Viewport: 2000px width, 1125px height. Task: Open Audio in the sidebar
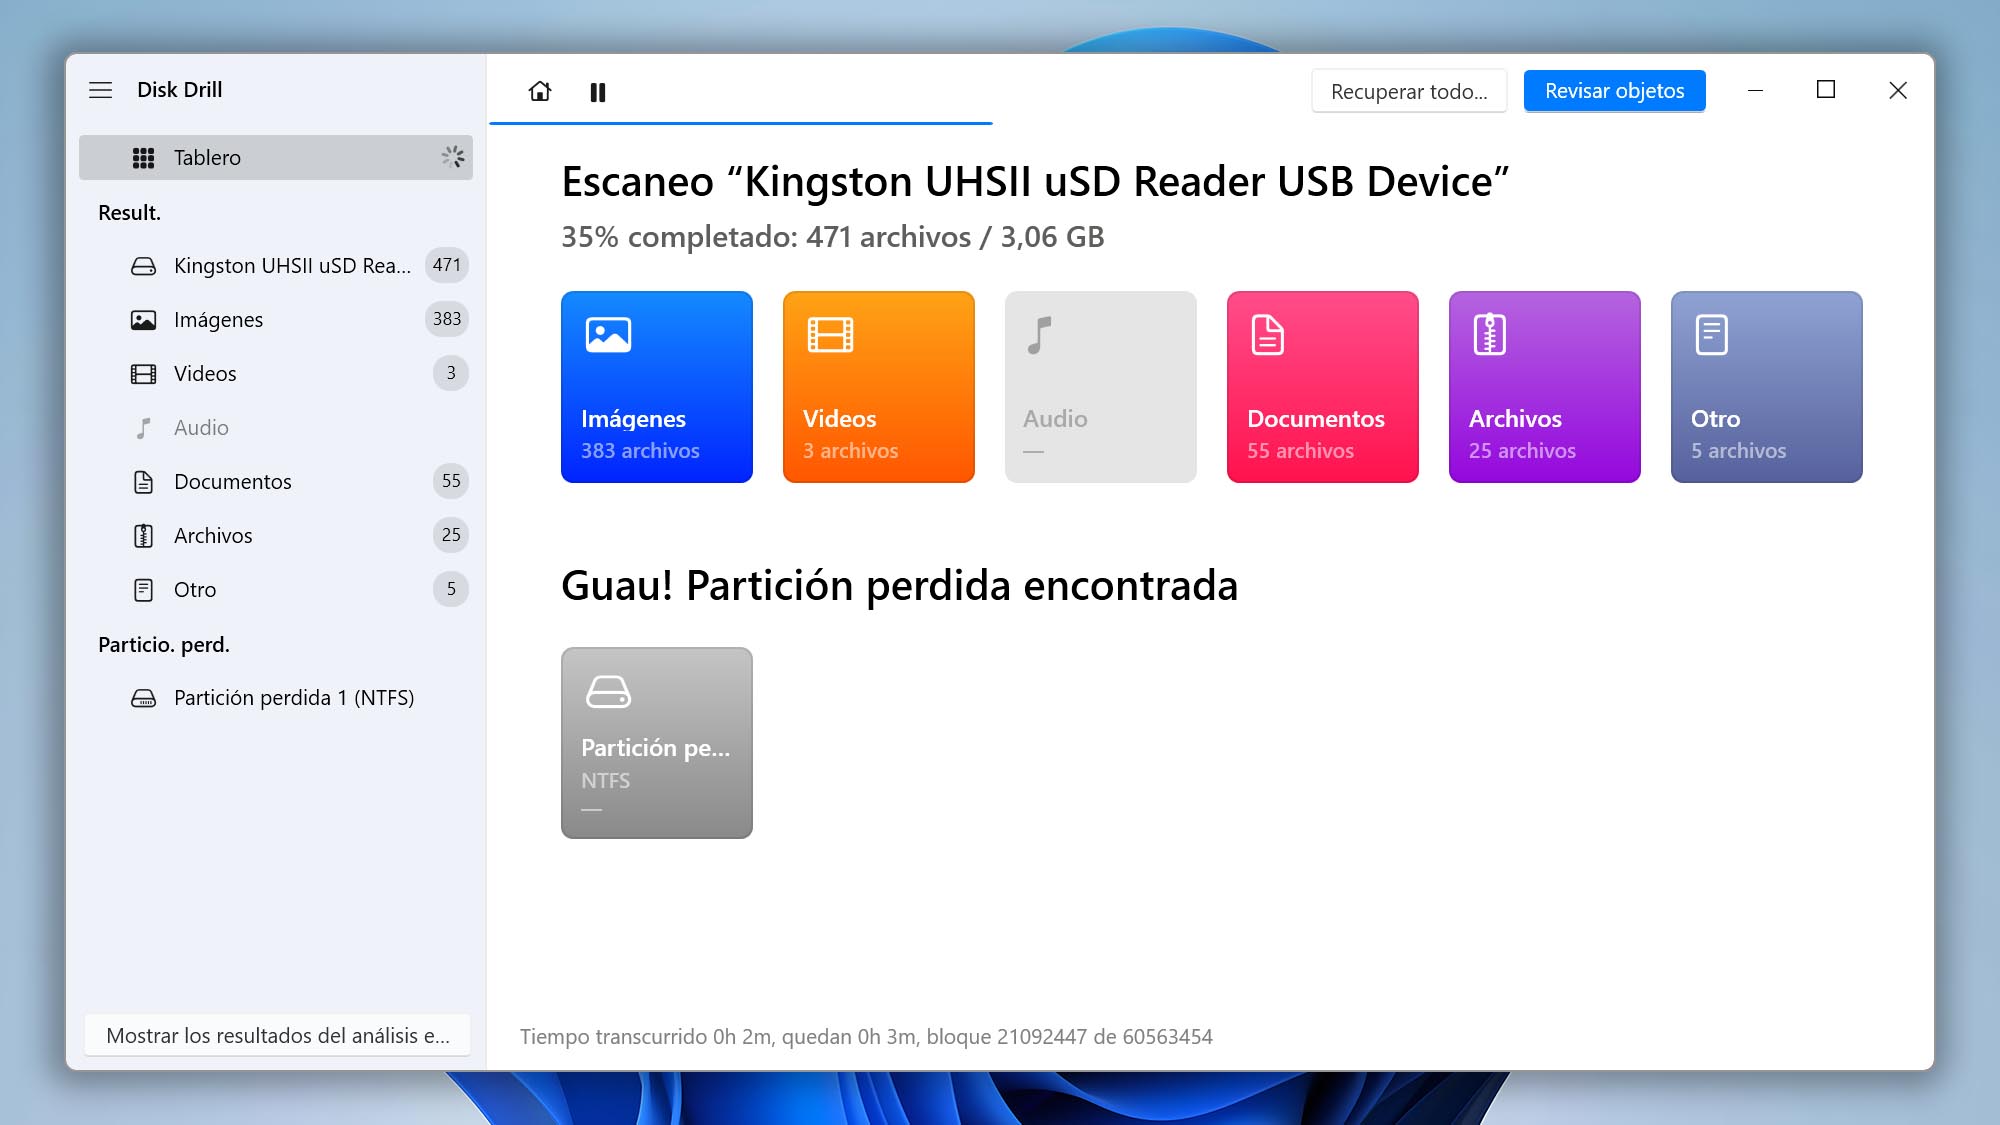pyautogui.click(x=276, y=428)
